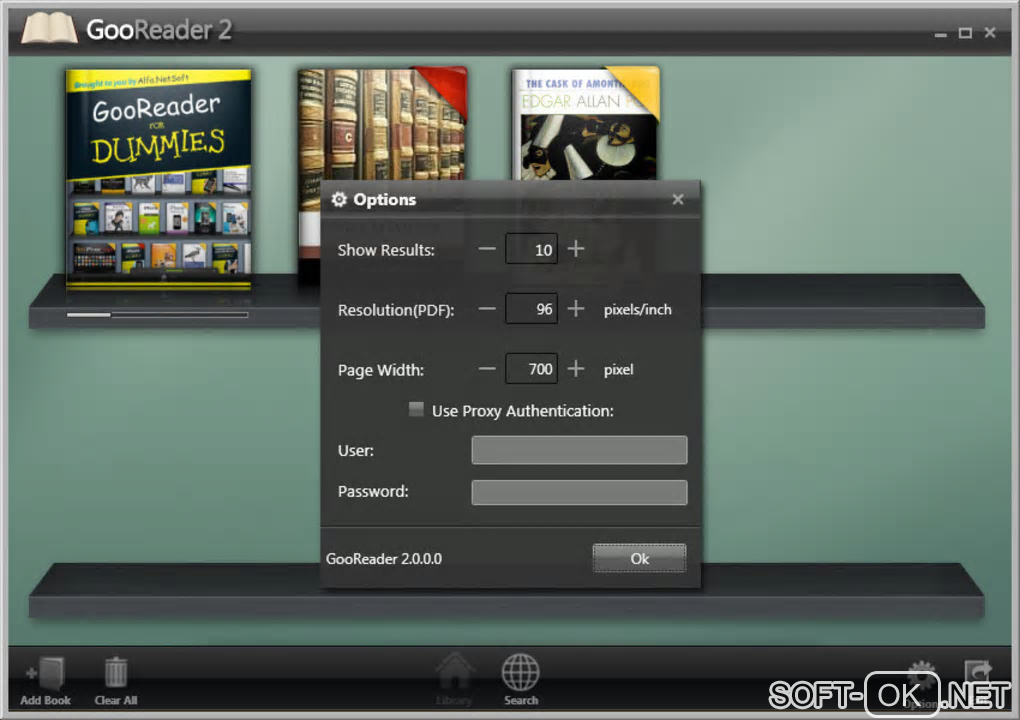Viewport: 1020px width, 720px height.
Task: Confirm options with the Ok button
Action: pyautogui.click(x=639, y=559)
